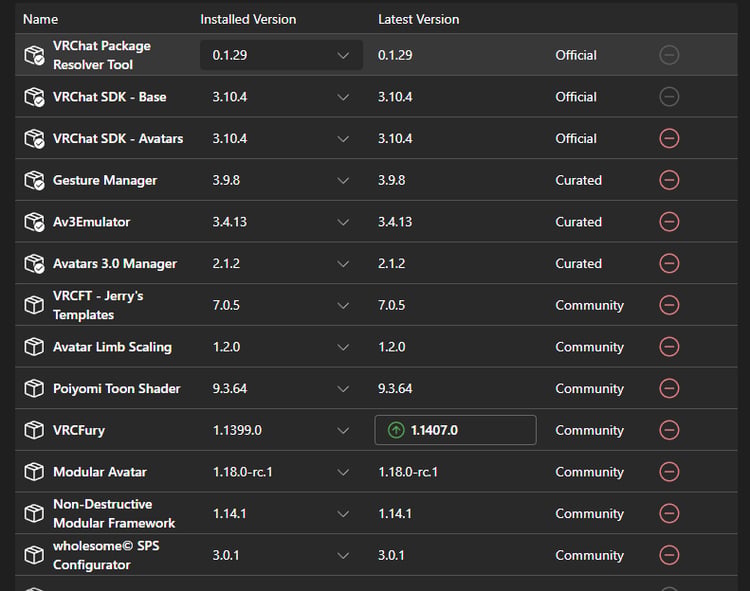The height and width of the screenshot is (591, 750).
Task: Click the Modular Avatar package name
Action: (100, 471)
